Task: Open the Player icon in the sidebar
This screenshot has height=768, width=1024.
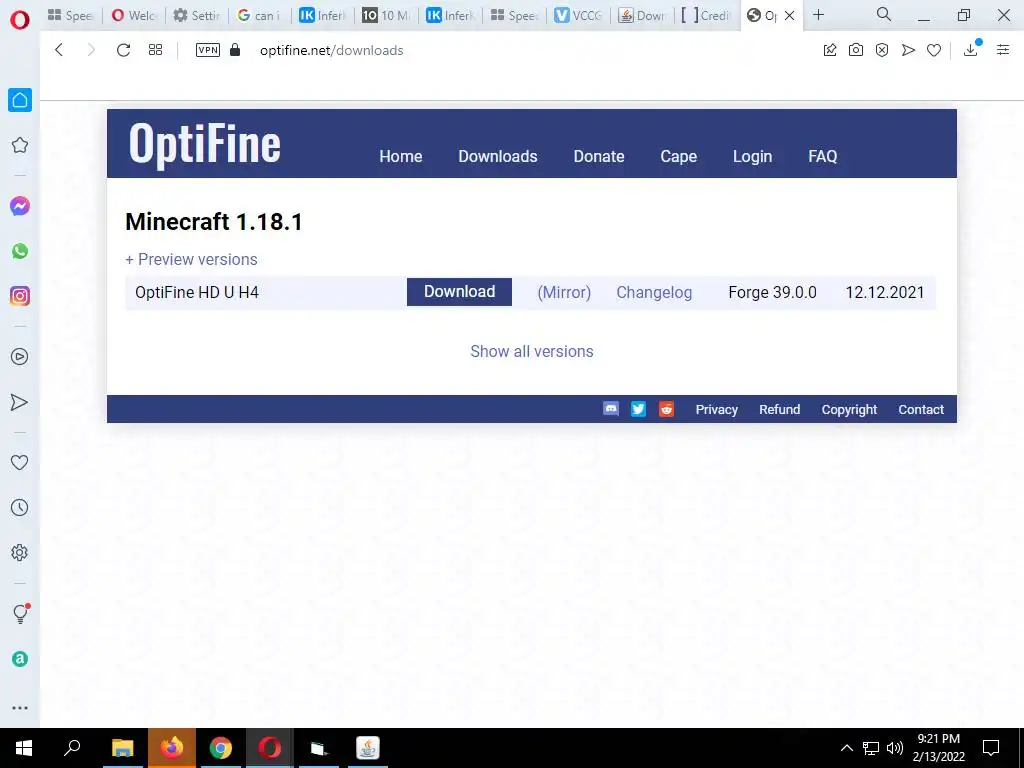Action: click(x=20, y=357)
